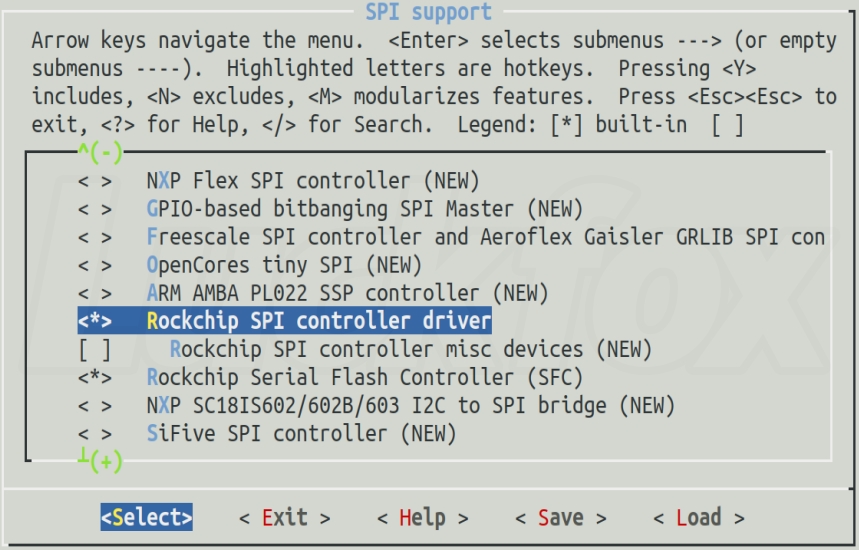Toggle GPIO-based bitbanging SPI Master option
The width and height of the screenshot is (859, 550).
point(95,209)
